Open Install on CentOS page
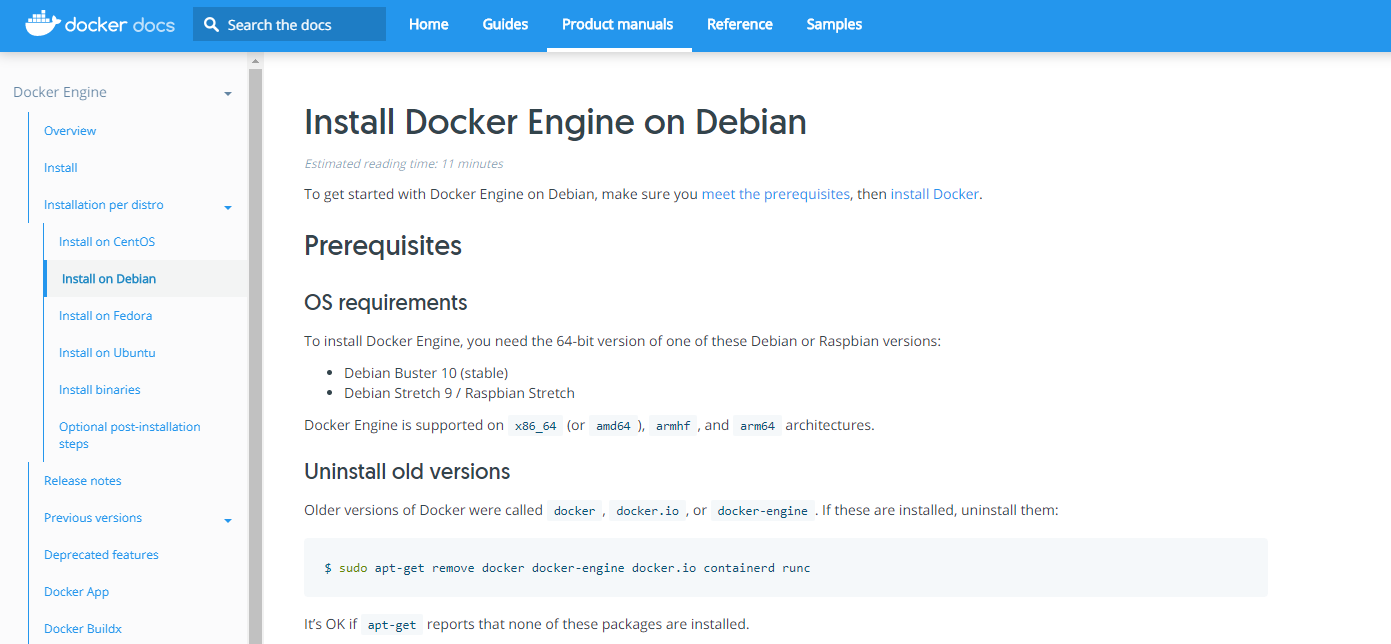 click(x=107, y=242)
